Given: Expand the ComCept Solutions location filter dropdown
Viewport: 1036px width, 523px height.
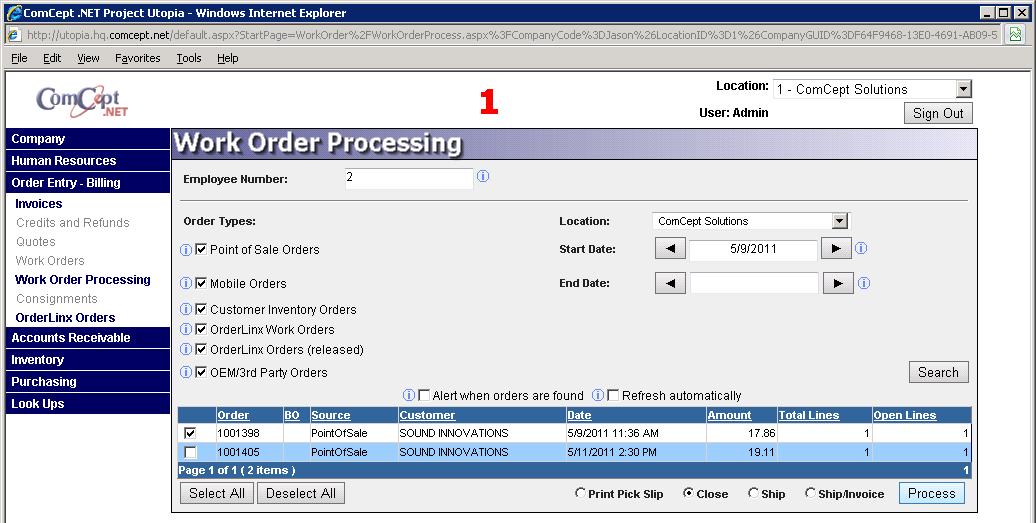Looking at the screenshot, I should 840,221.
